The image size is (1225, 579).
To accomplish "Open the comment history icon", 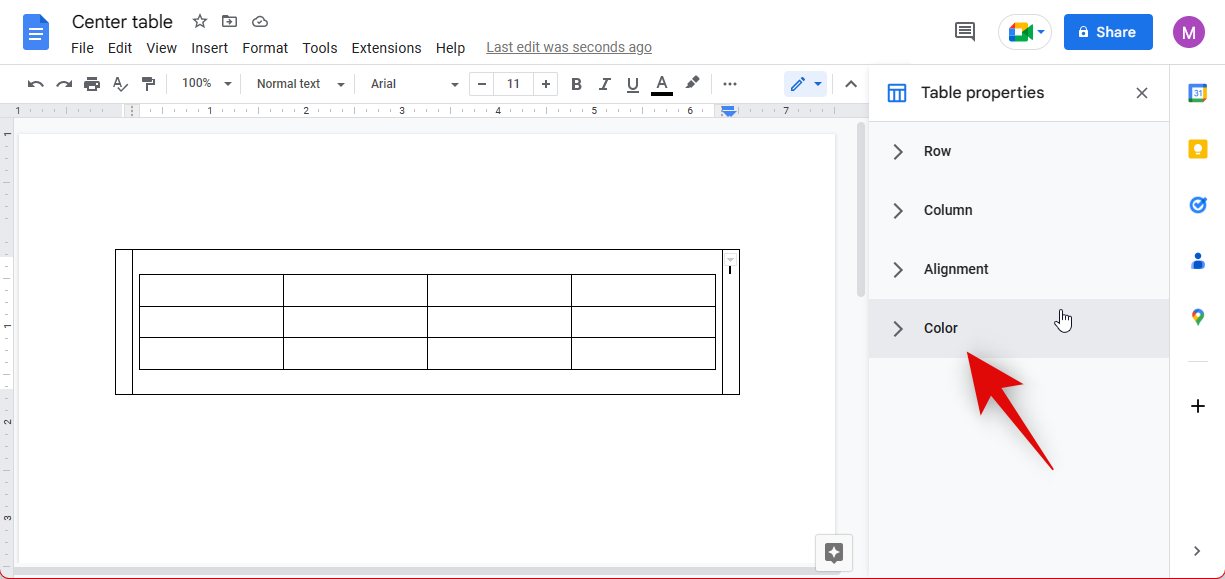I will (964, 32).
